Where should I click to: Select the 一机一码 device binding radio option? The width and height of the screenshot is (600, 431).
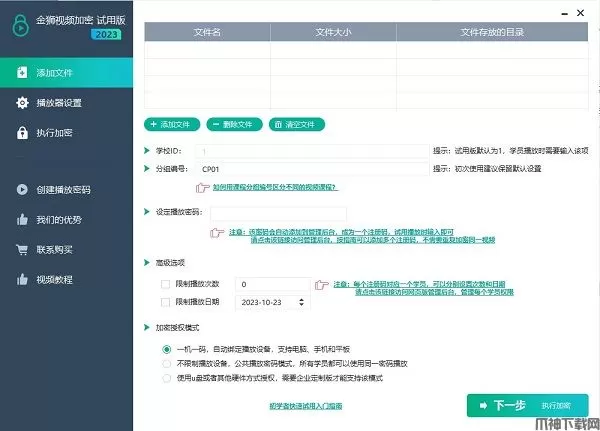pyautogui.click(x=166, y=349)
